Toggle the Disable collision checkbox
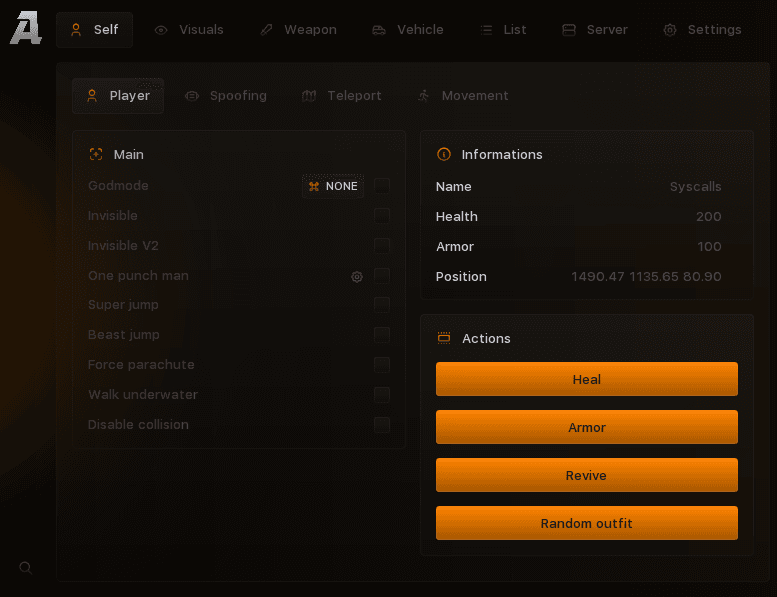777x597 pixels. coord(382,425)
